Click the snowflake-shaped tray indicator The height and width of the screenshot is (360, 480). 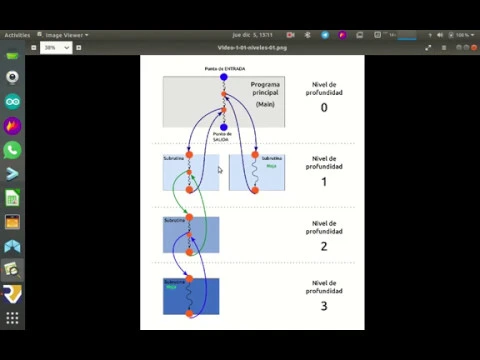click(x=308, y=35)
